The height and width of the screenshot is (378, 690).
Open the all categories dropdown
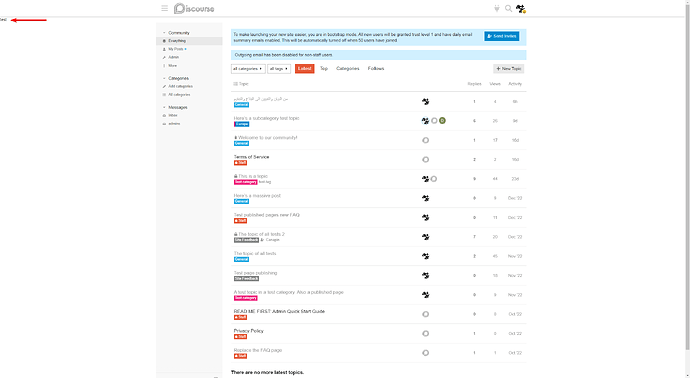248,69
